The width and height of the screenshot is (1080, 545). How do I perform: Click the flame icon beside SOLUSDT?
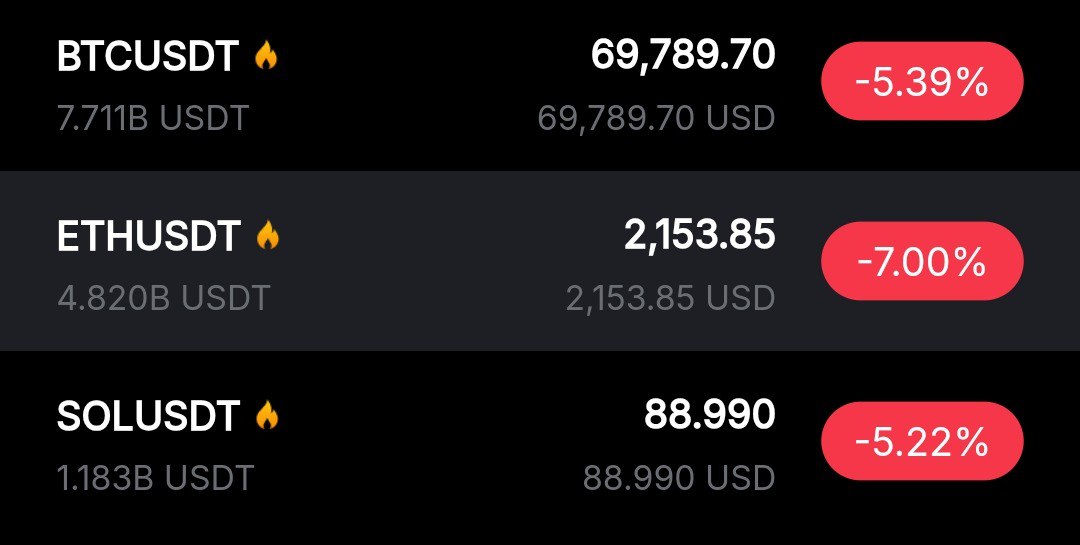[266, 416]
